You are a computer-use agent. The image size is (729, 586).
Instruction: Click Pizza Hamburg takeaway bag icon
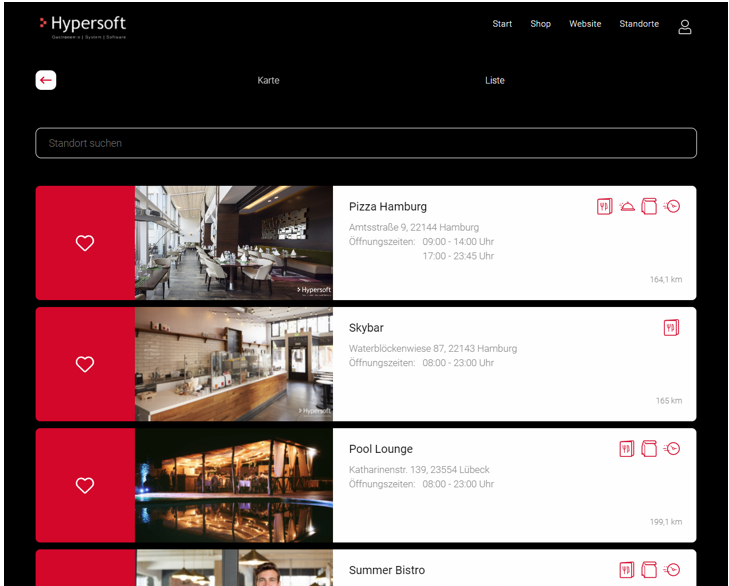[649, 206]
